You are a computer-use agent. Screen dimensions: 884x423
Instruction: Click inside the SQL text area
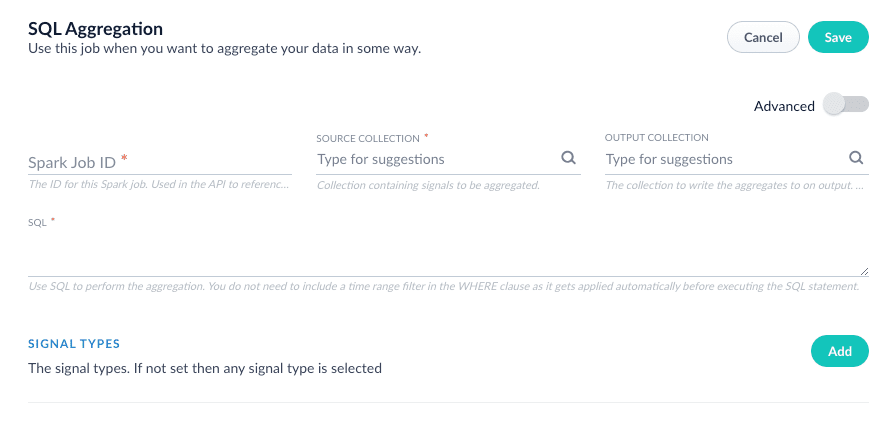448,254
